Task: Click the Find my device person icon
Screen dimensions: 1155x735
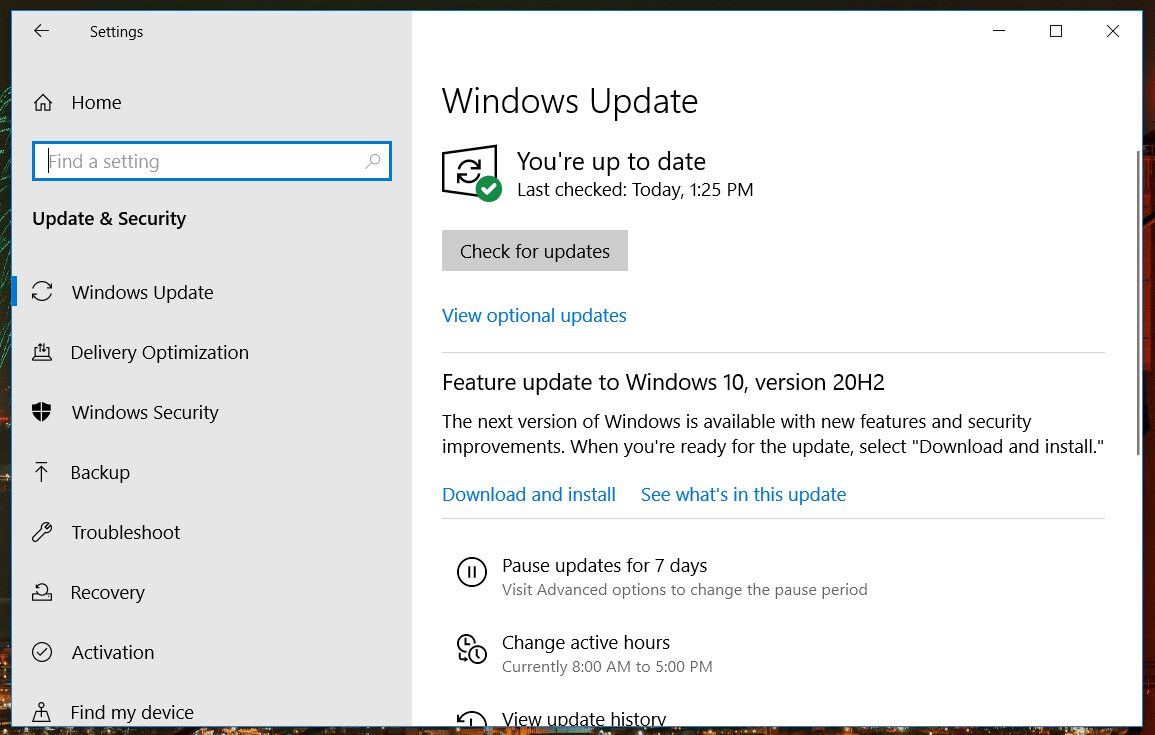Action: (42, 712)
